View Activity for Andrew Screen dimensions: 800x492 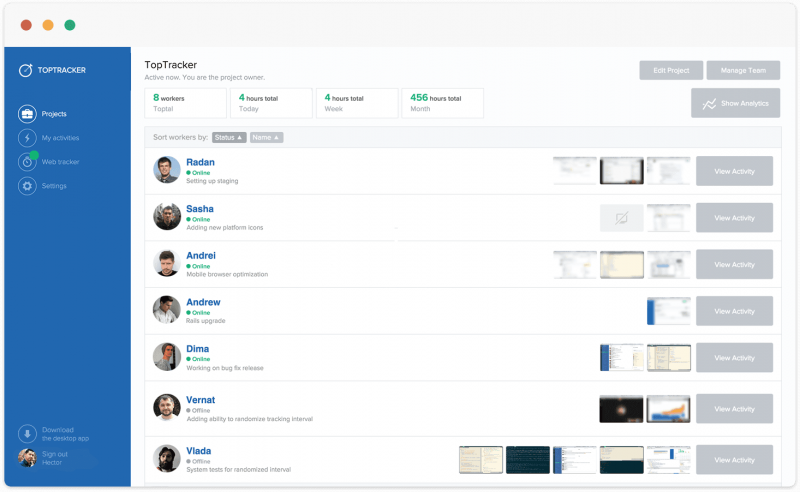(734, 311)
